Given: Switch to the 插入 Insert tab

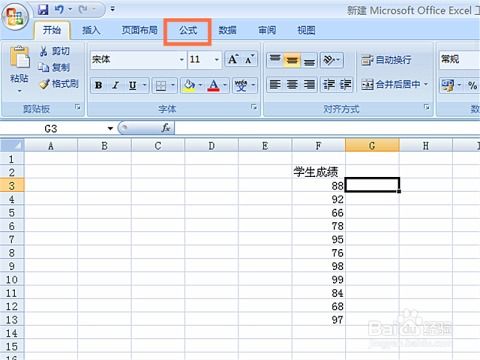Looking at the screenshot, I should coord(91,30).
